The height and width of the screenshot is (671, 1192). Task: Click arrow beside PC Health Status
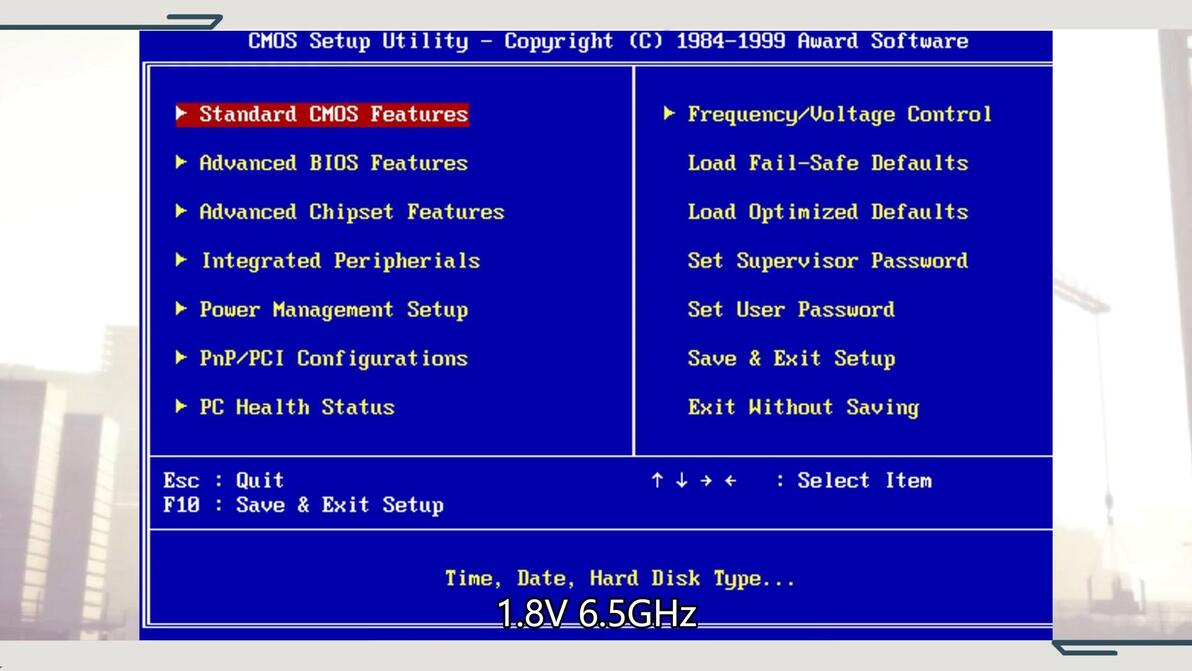pyautogui.click(x=181, y=407)
